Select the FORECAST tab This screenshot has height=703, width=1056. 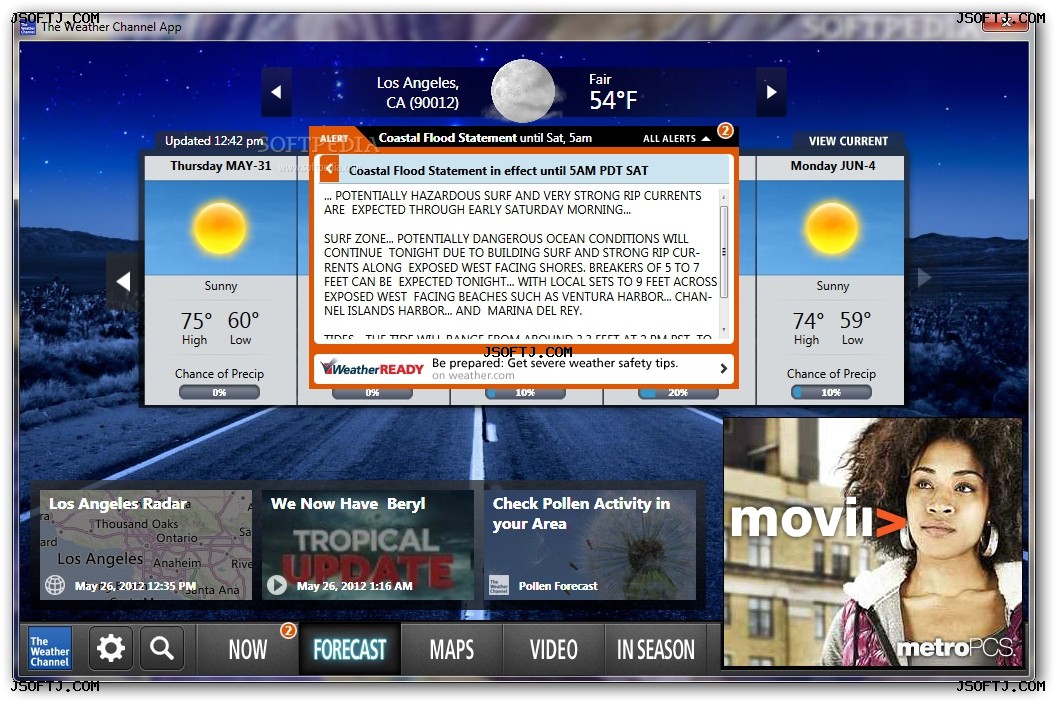pos(350,649)
